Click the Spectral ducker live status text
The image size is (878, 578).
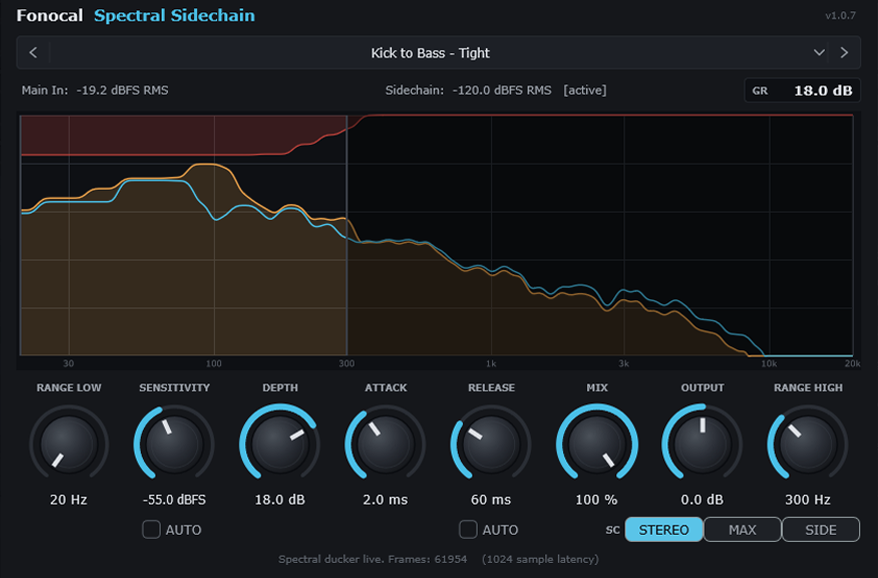[372, 559]
